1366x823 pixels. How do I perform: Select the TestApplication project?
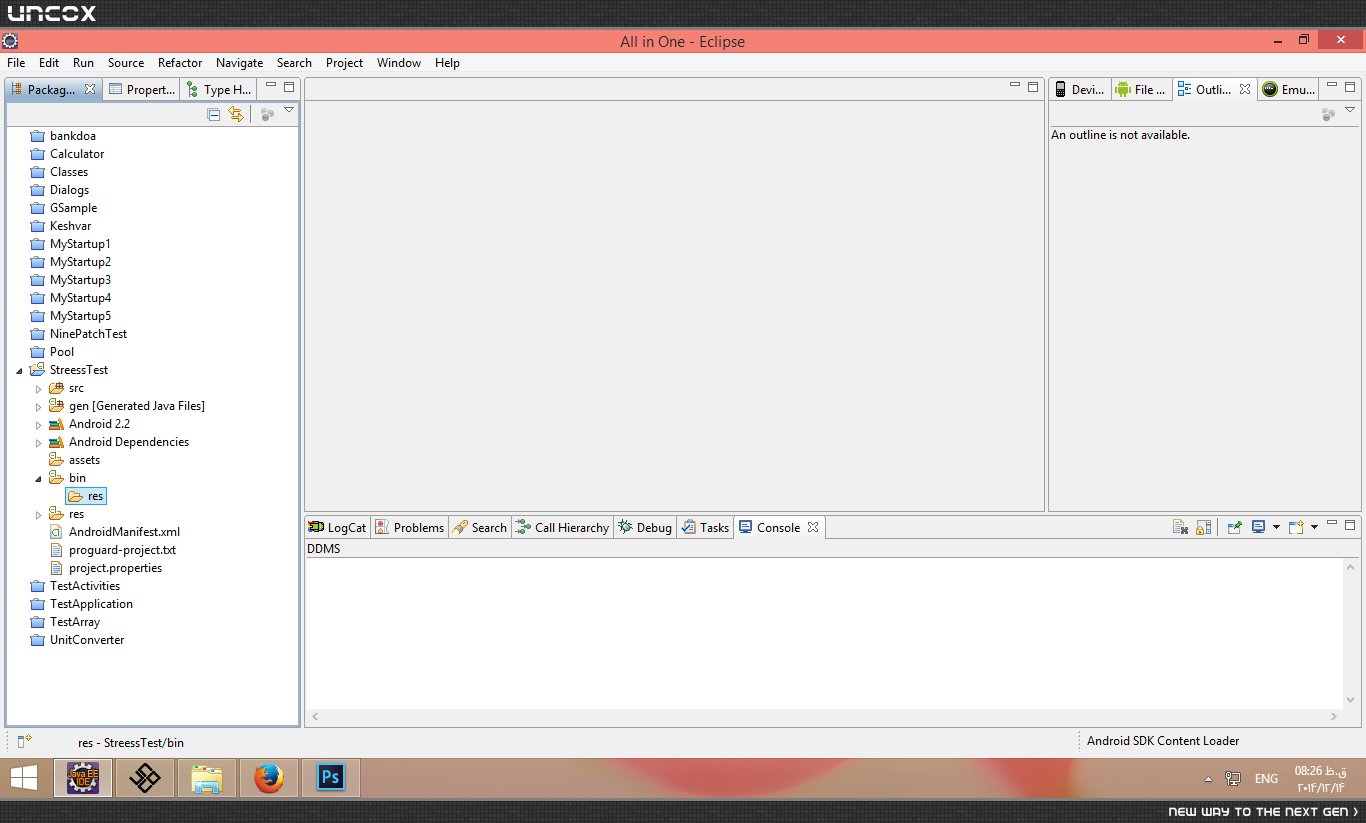91,604
